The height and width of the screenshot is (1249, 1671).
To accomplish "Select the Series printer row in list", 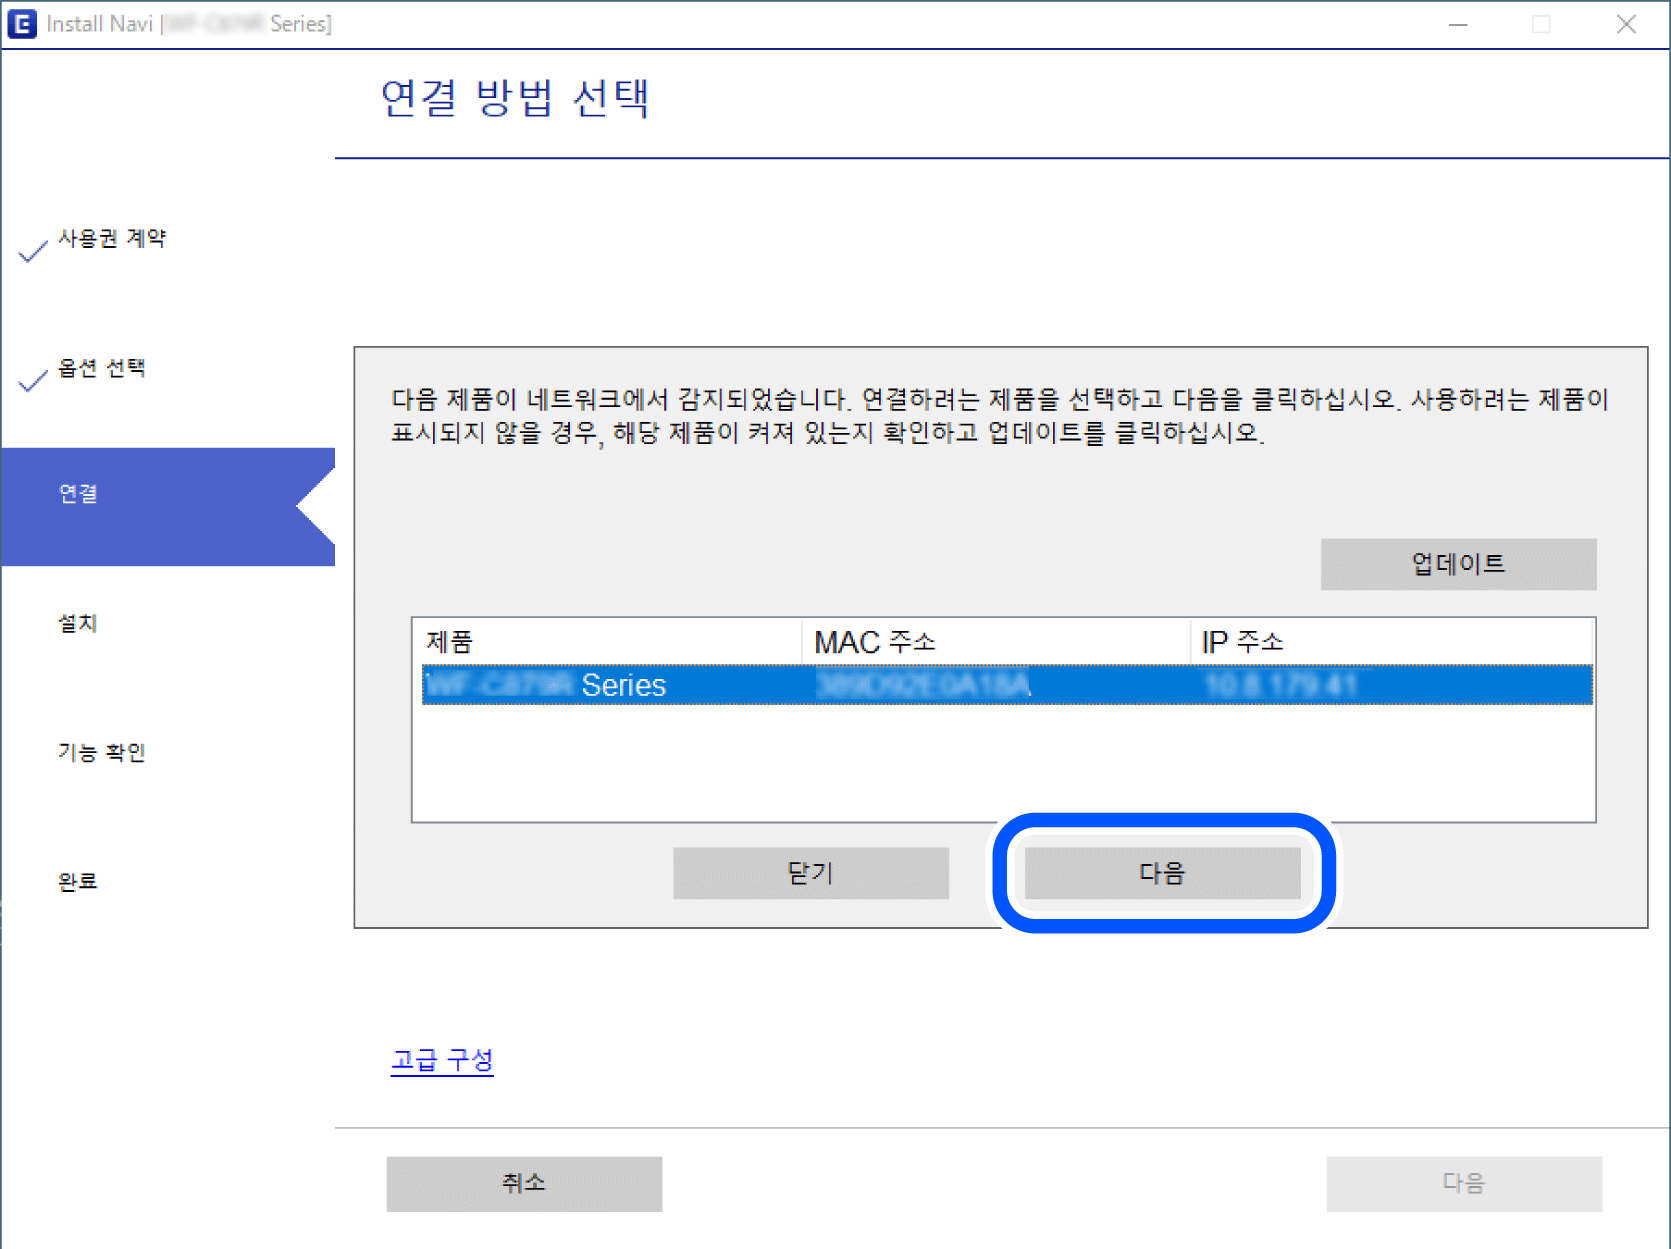I will tap(1006, 685).
